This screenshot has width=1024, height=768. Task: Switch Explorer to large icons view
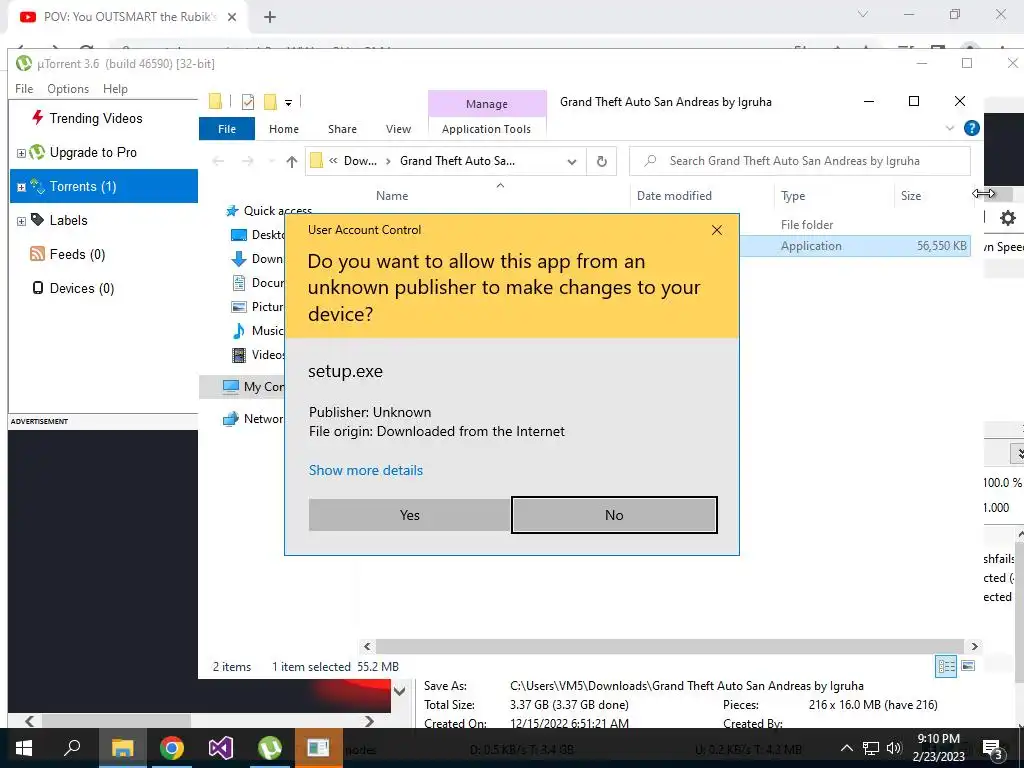point(968,666)
